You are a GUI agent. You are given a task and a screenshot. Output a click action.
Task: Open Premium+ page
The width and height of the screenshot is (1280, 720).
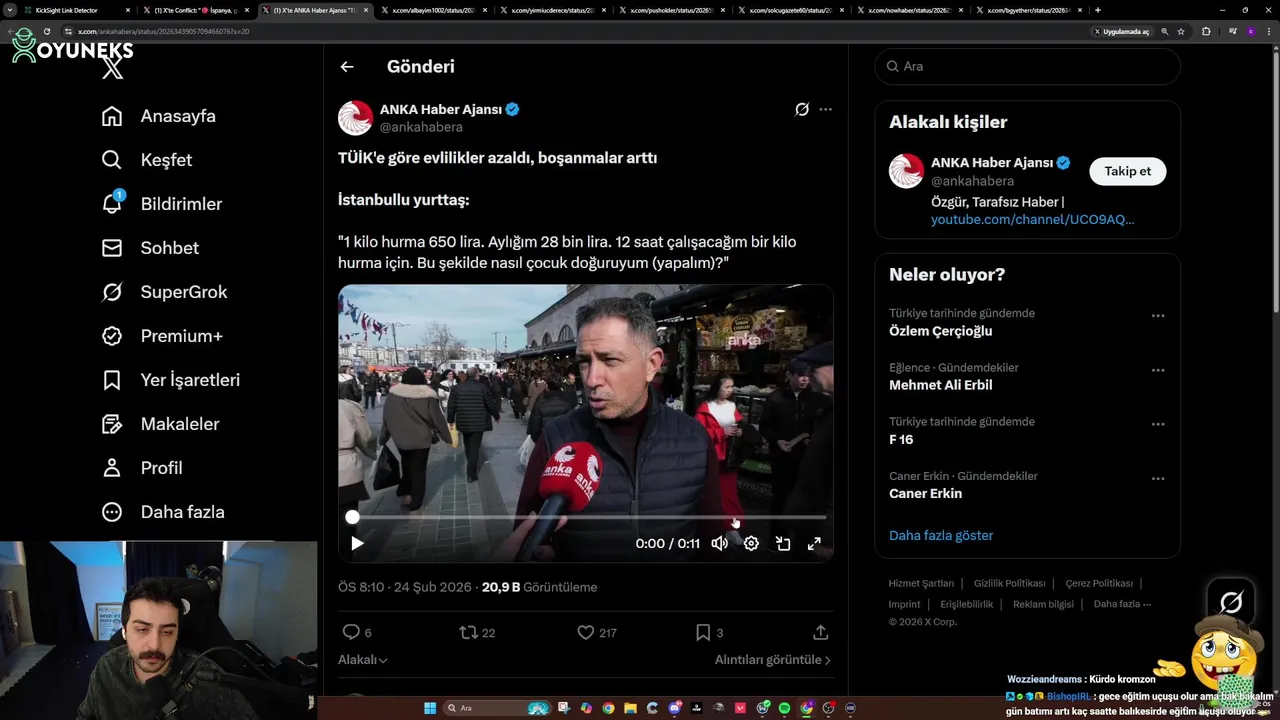click(x=161, y=336)
